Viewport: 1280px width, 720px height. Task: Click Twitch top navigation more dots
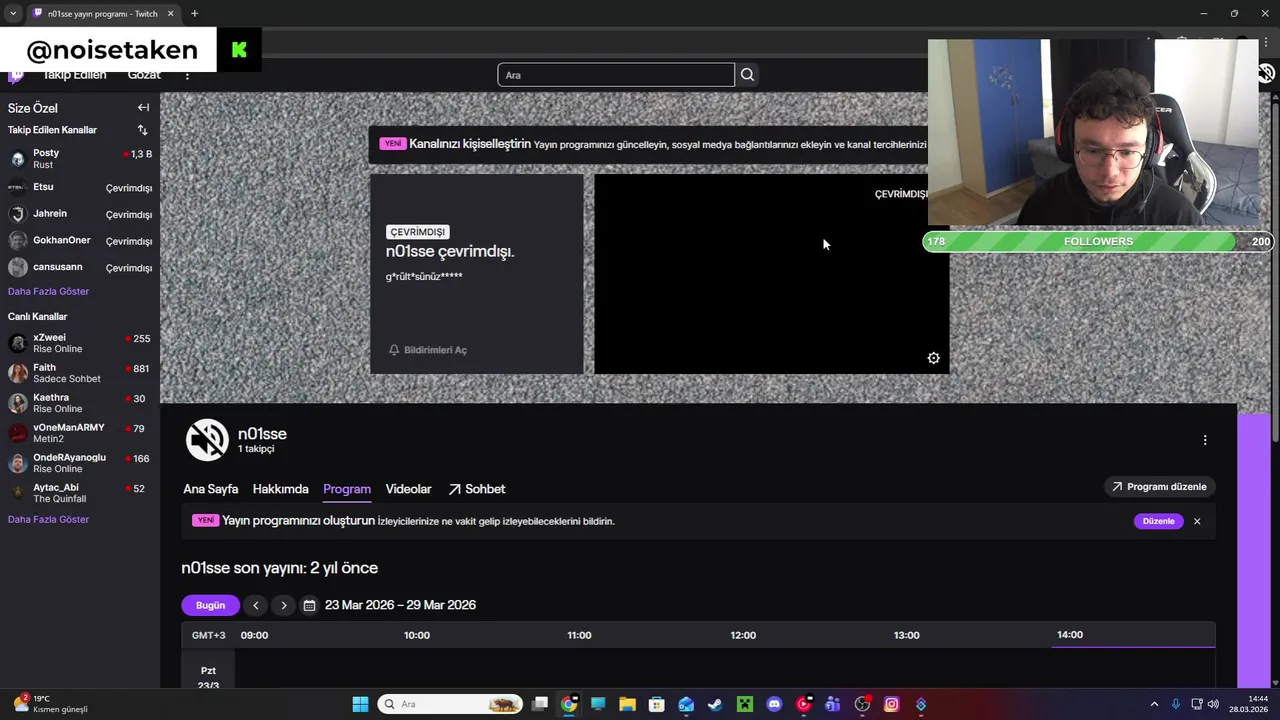pyautogui.click(x=187, y=75)
